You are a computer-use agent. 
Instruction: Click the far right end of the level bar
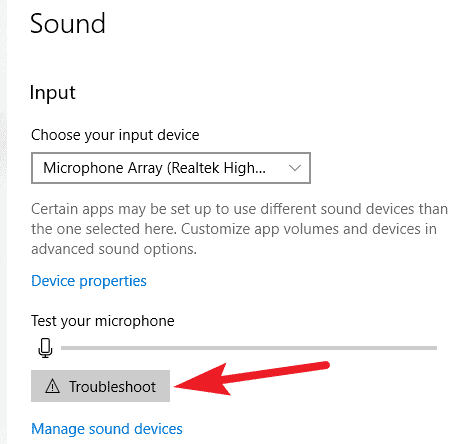433,348
